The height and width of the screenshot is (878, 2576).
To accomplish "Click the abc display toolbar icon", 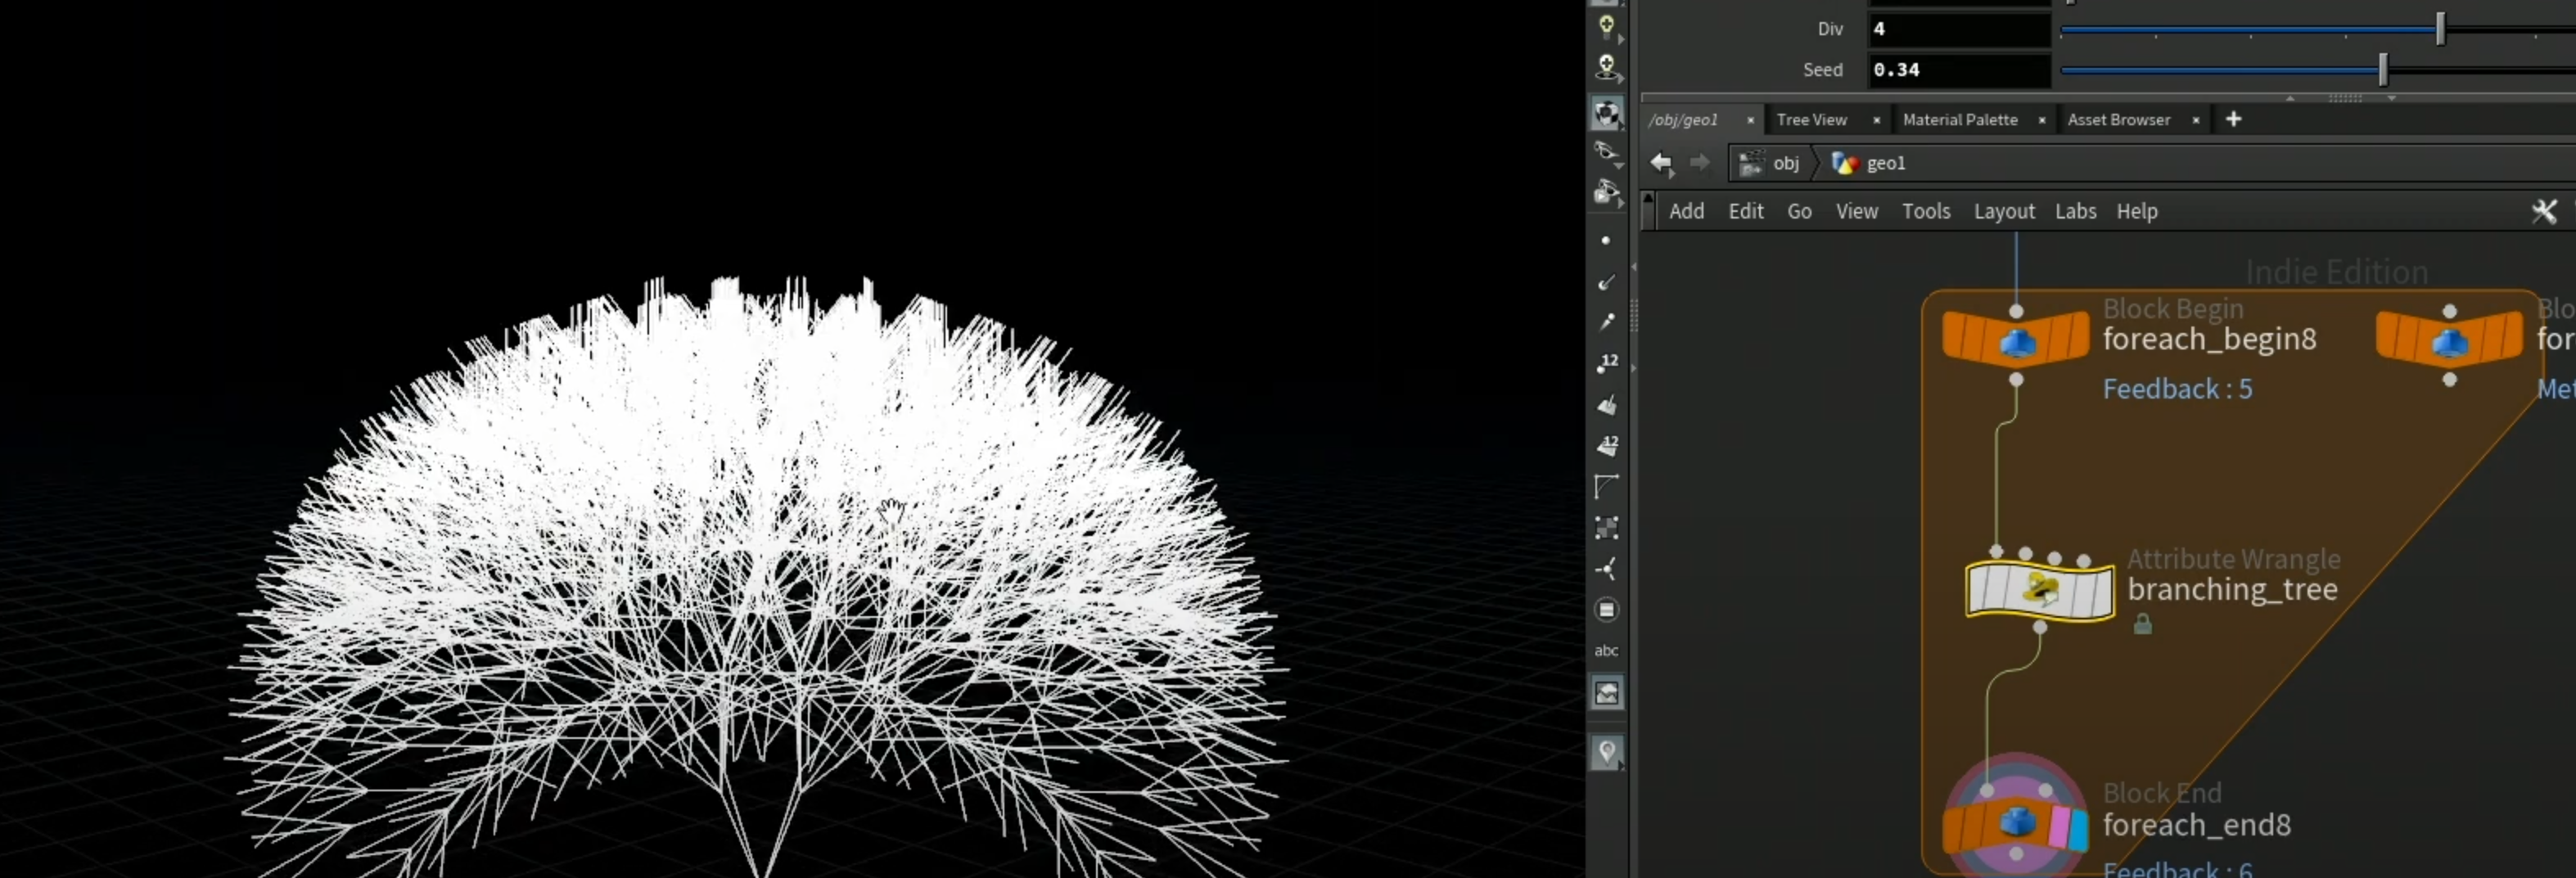I will click(x=1606, y=650).
